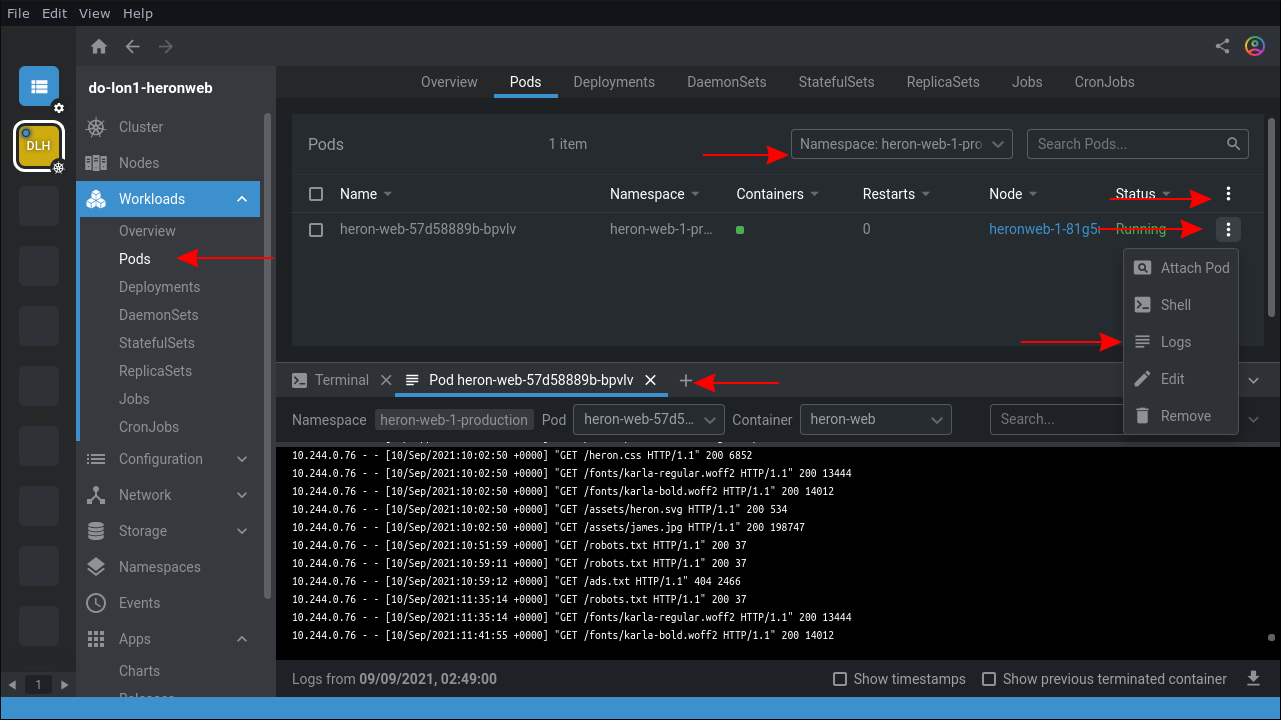Open the heronweb-1-81g5 node link
The width and height of the screenshot is (1281, 720).
click(1044, 229)
